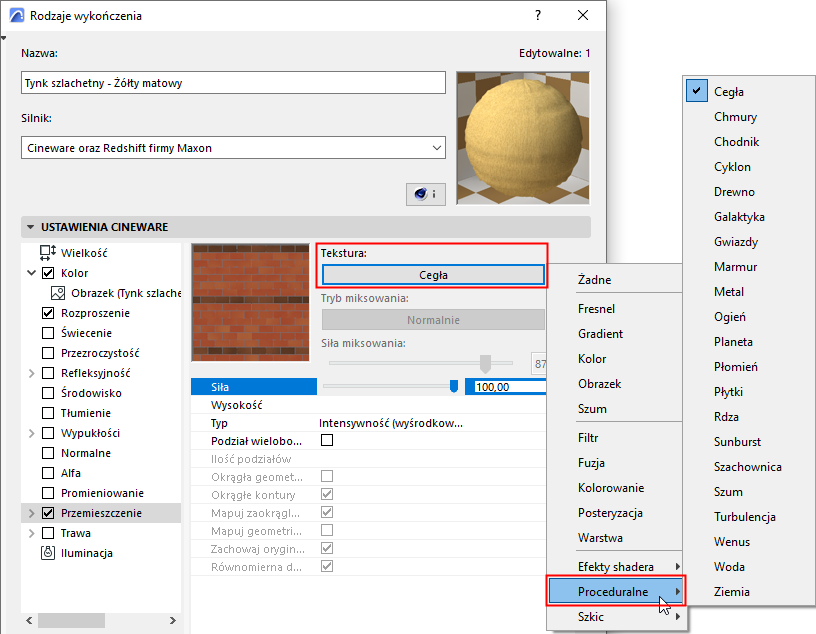Open the Silnik engine dropdown
Image resolution: width=816 pixels, height=634 pixels.
(233, 148)
